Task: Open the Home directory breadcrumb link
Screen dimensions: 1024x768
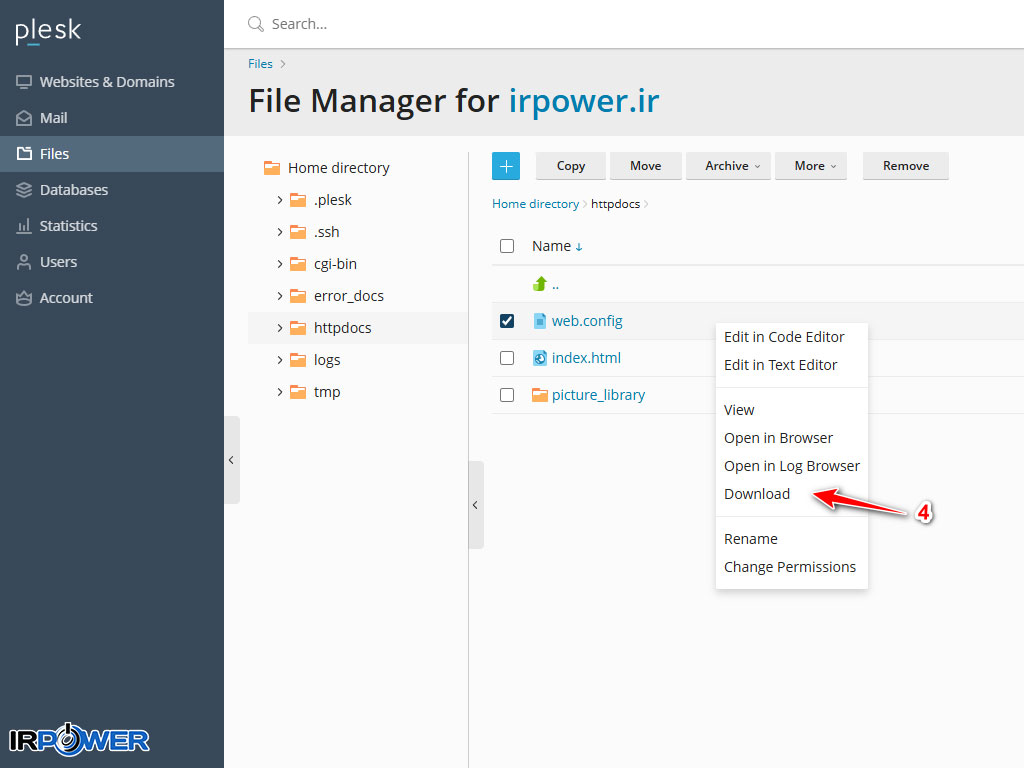Action: pyautogui.click(x=535, y=204)
